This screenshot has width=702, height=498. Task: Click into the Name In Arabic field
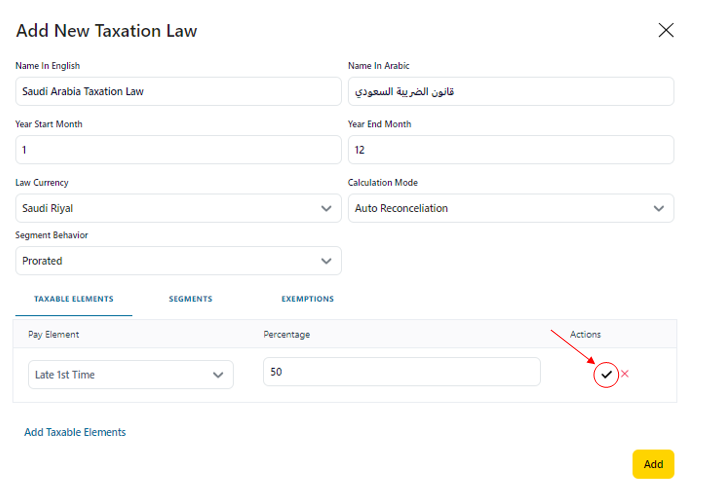click(x=510, y=92)
